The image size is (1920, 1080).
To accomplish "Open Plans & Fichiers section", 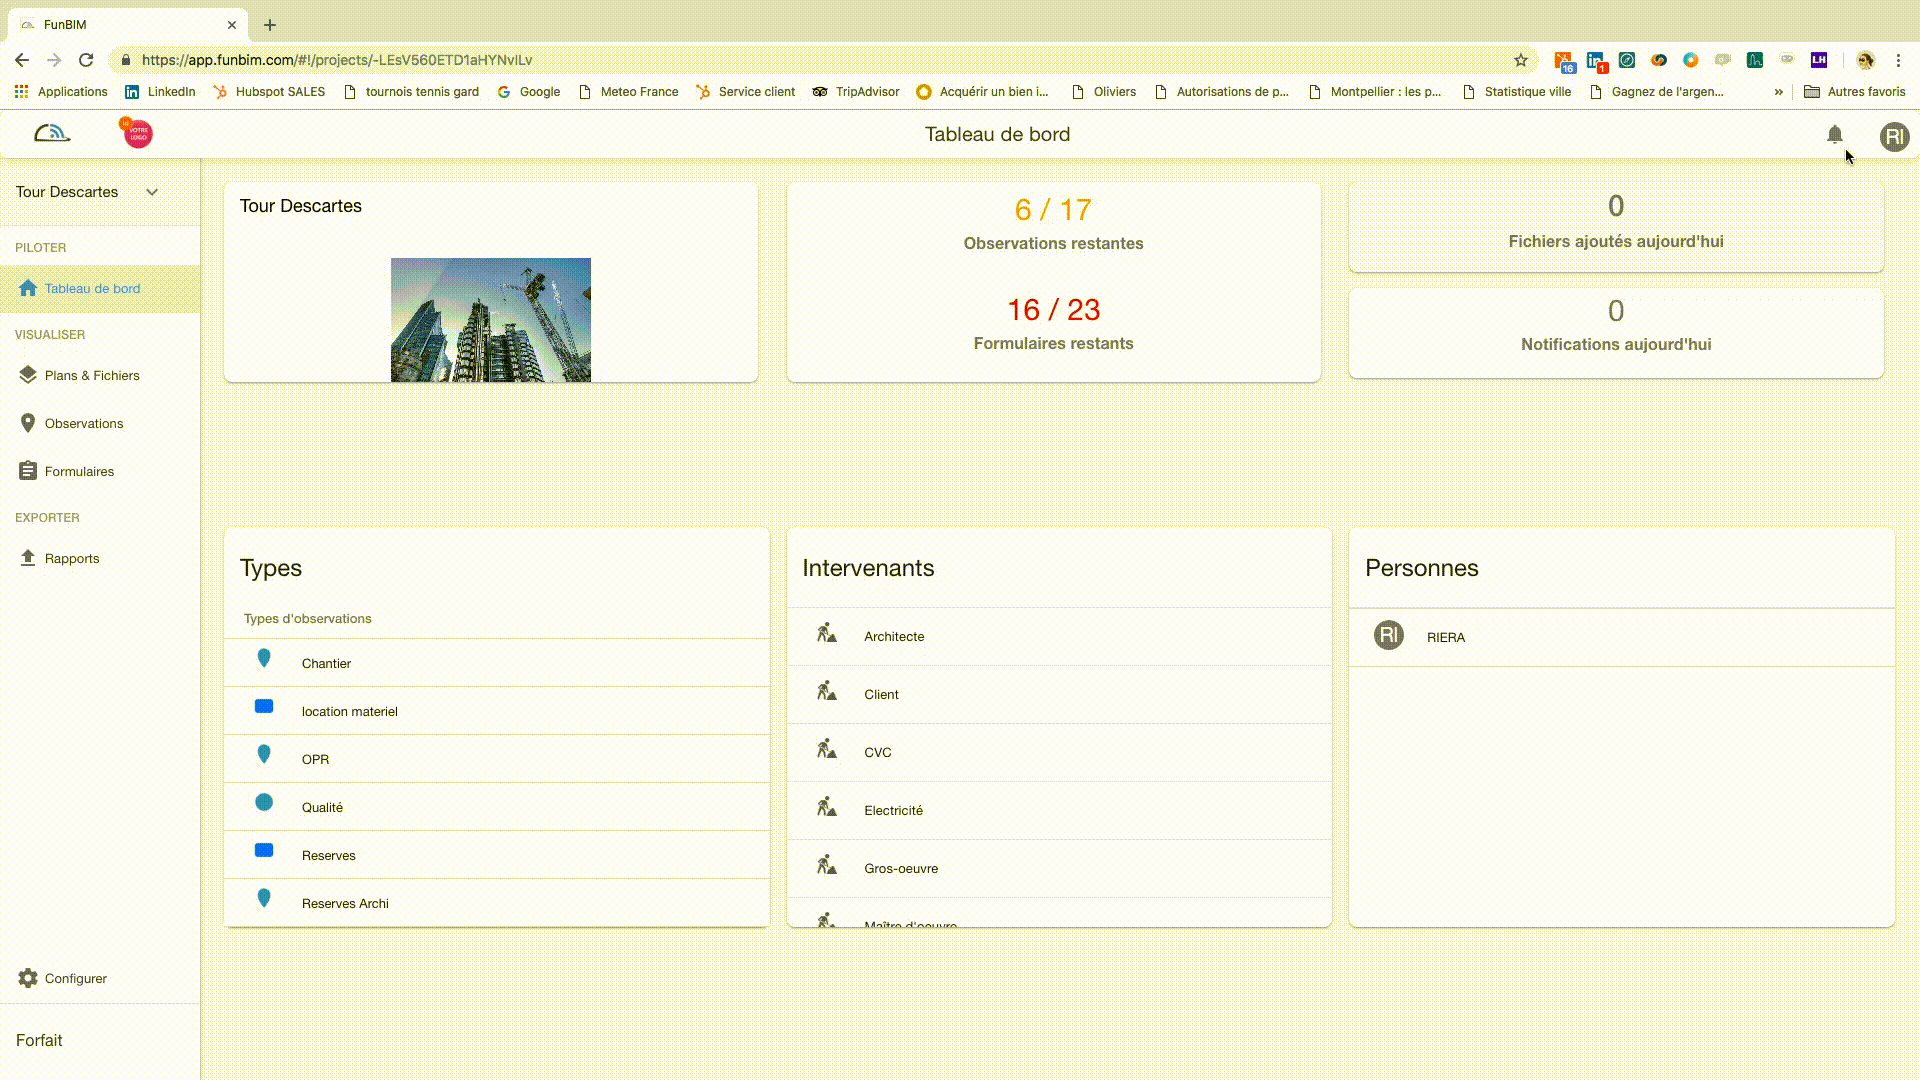I will (x=91, y=375).
